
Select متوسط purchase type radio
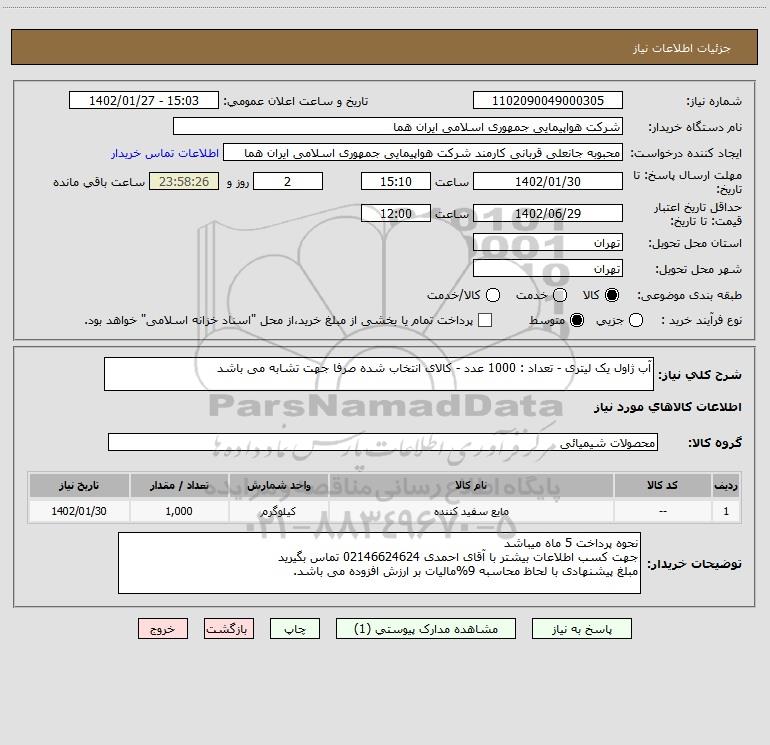pos(577,320)
